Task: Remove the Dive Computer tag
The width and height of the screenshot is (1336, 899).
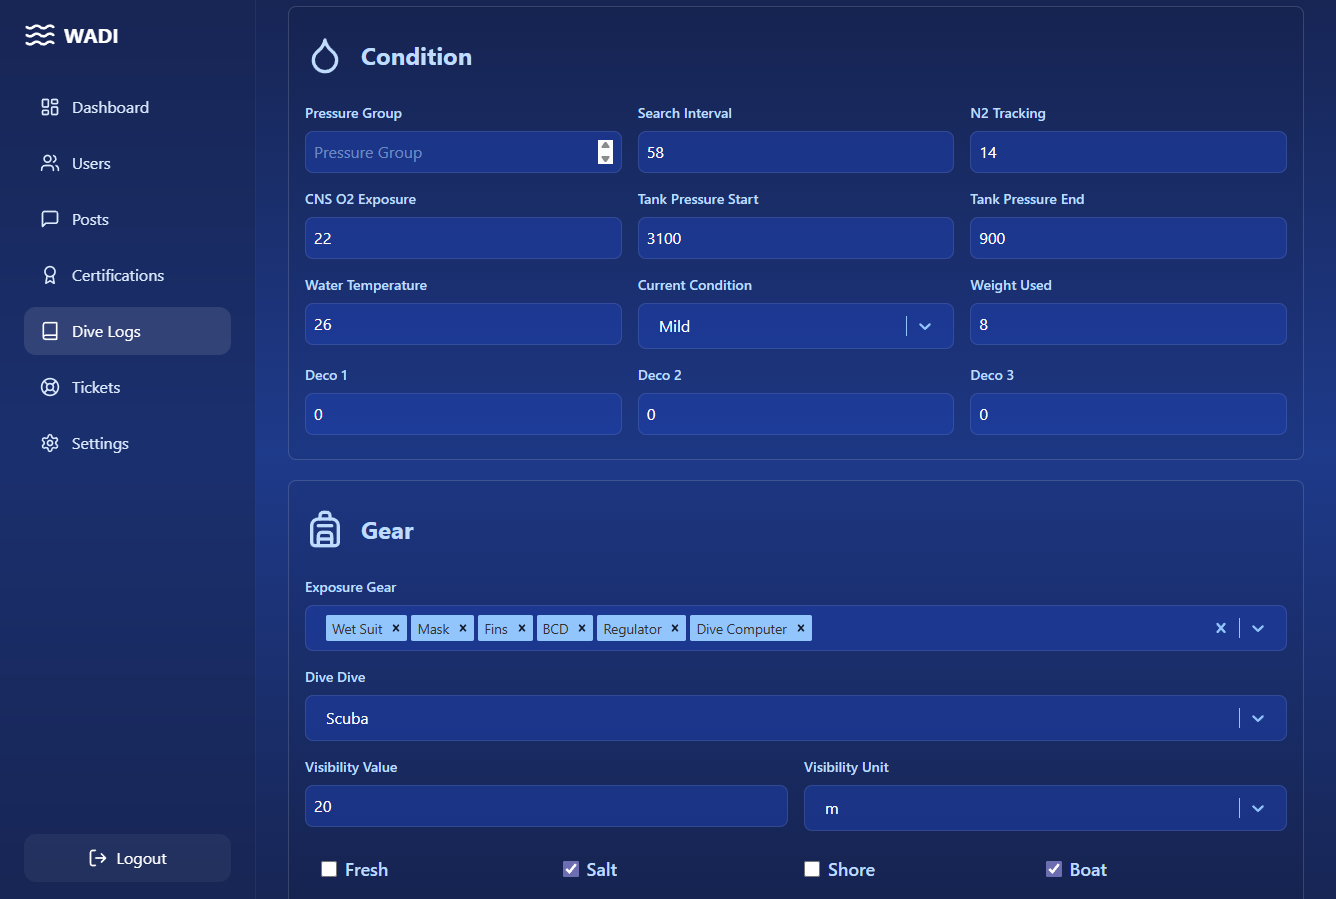Action: pyautogui.click(x=801, y=628)
